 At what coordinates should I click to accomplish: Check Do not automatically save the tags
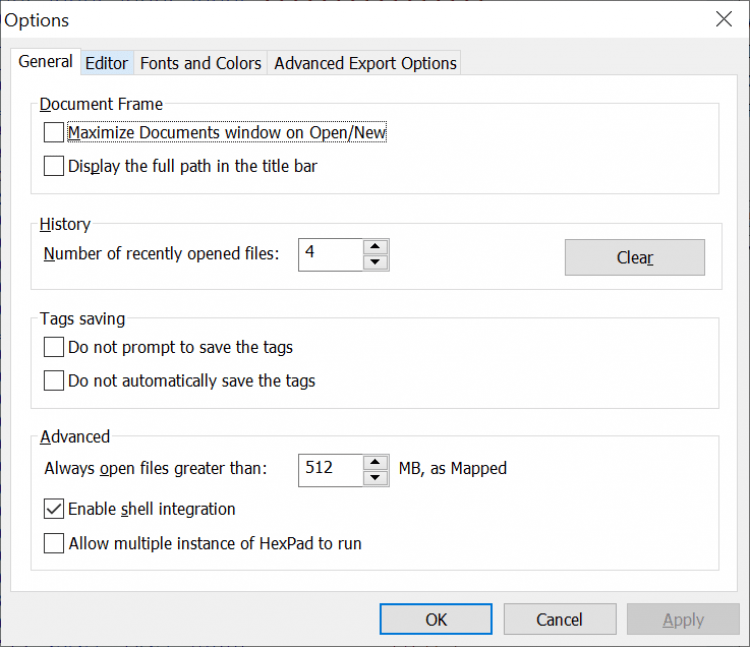(x=54, y=381)
